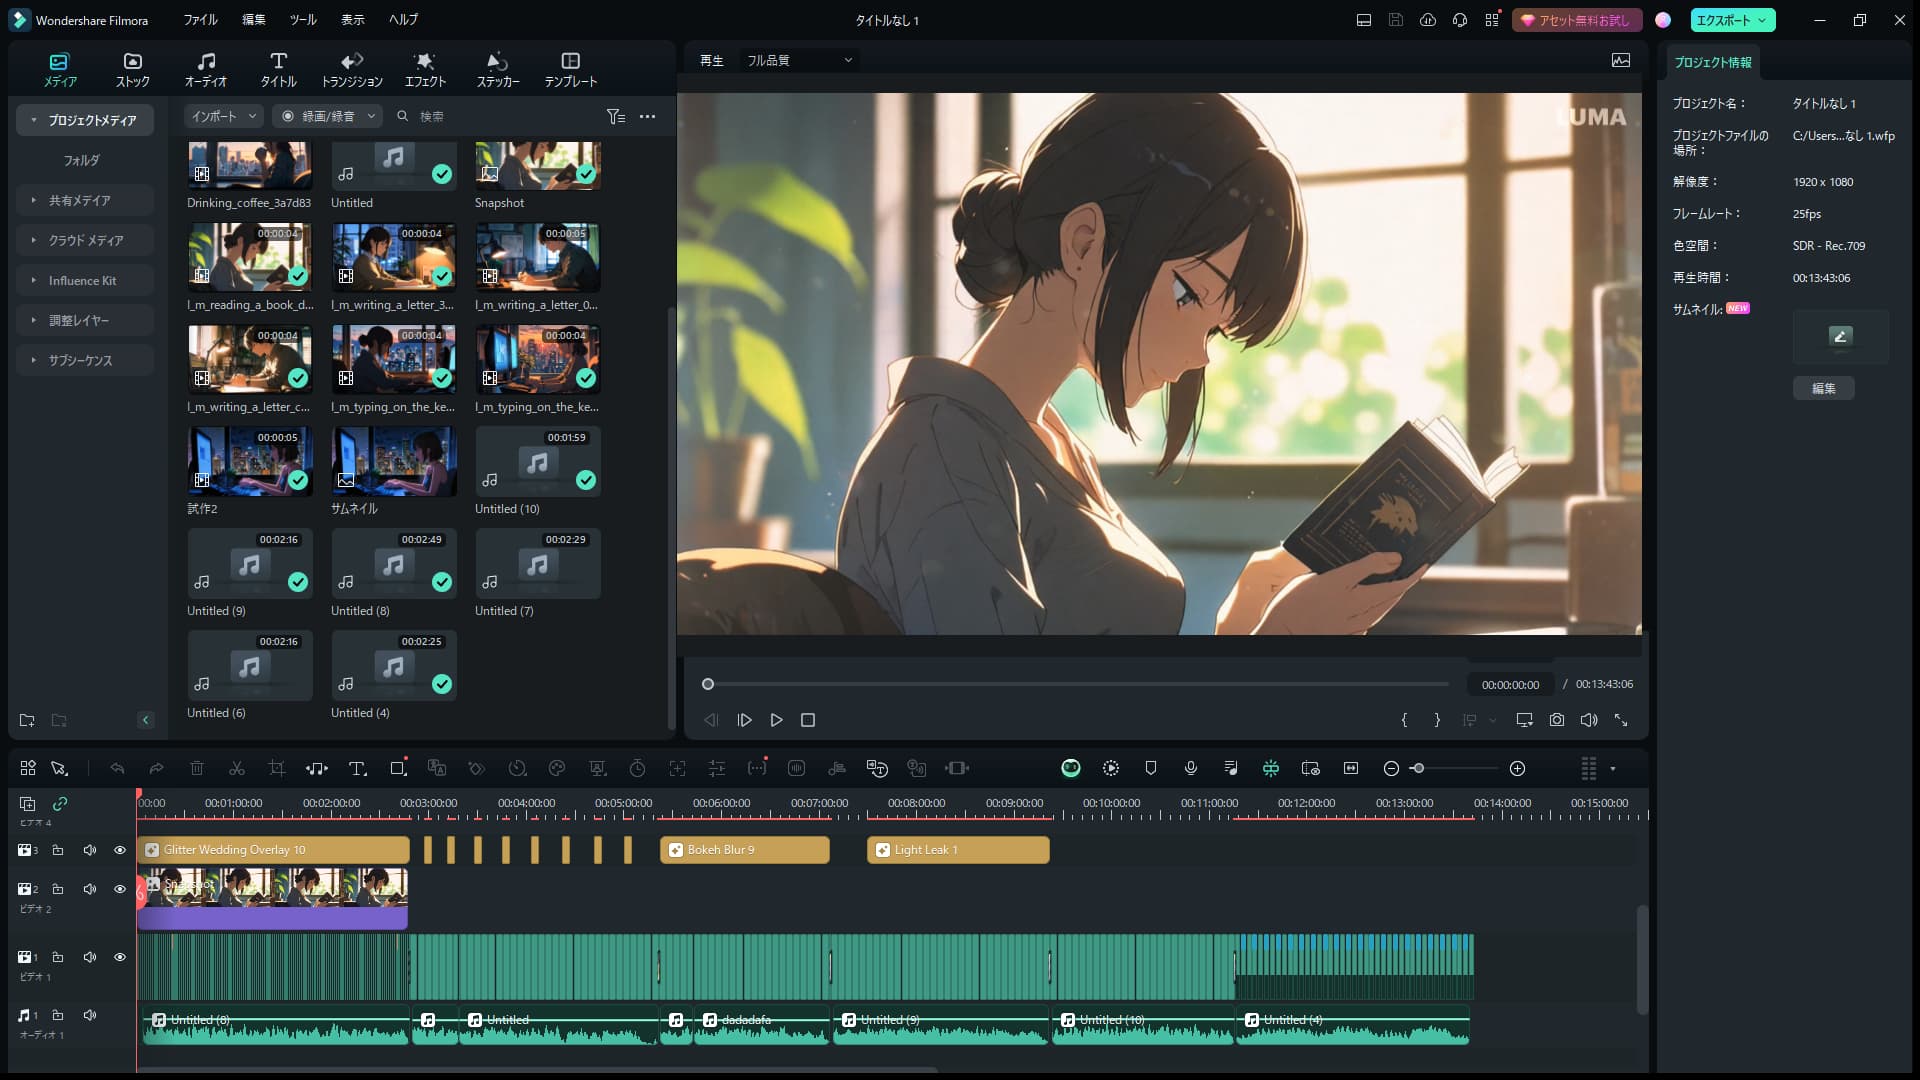1920x1080 pixels.
Task: Take a snapshot with the camera icon
Action: click(1557, 720)
